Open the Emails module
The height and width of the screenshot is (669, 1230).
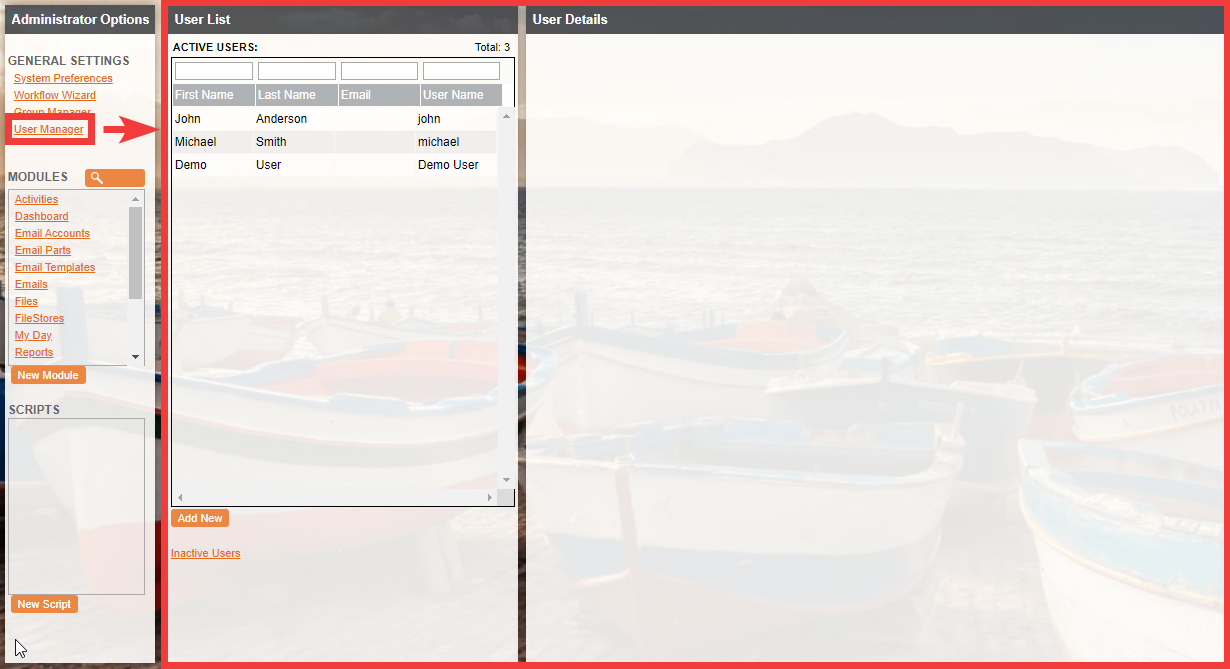pos(31,284)
